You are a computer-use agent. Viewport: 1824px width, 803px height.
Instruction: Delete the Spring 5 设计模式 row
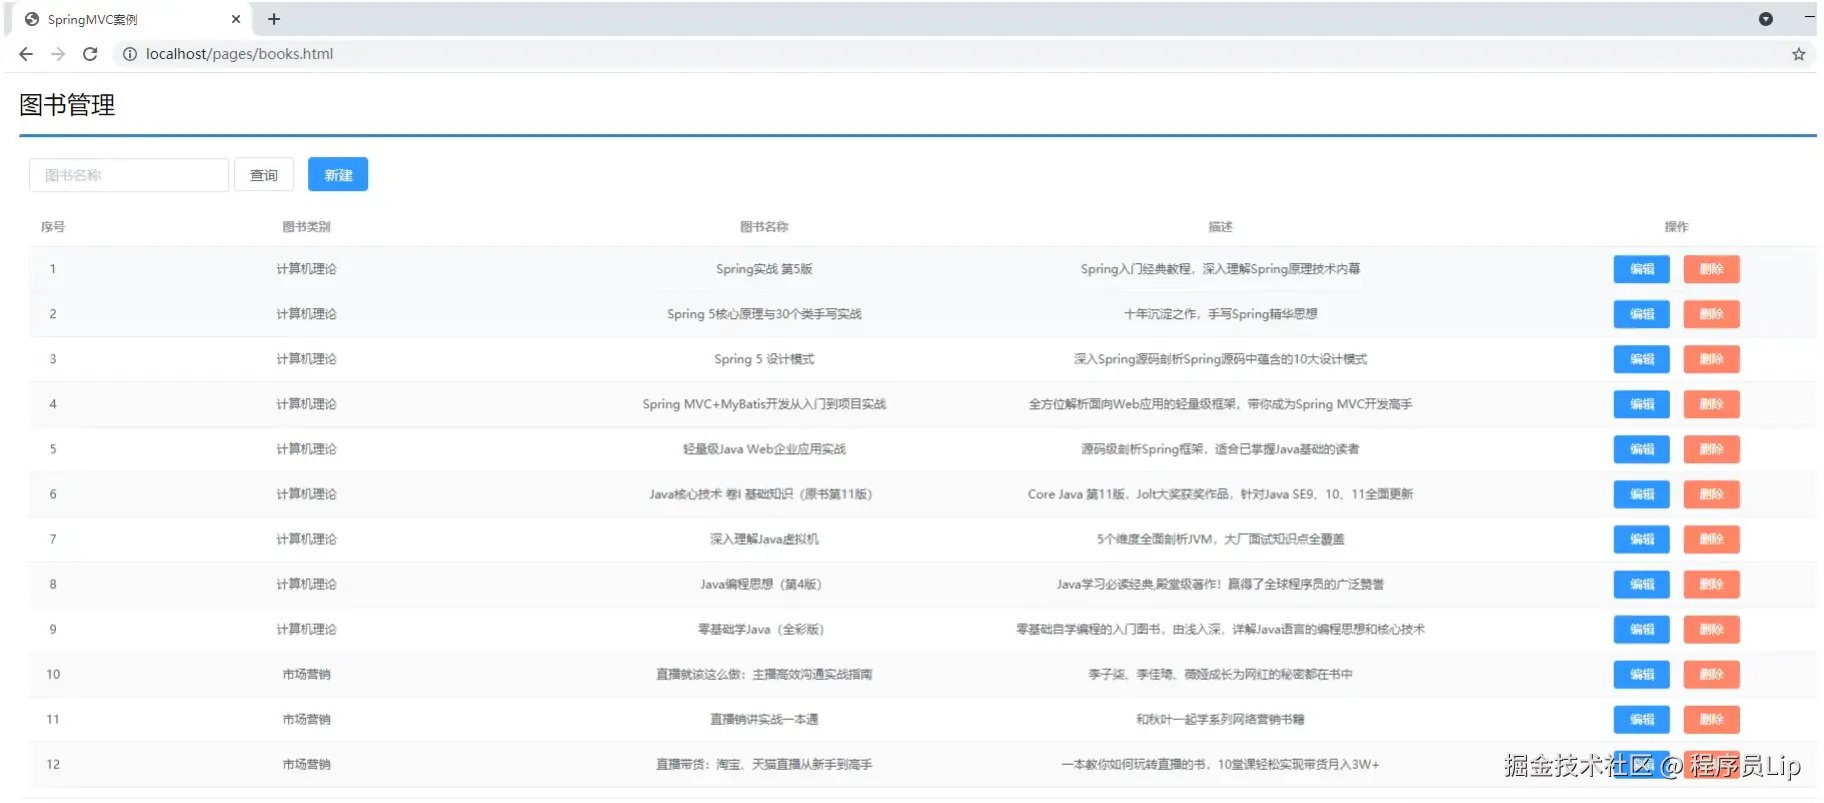(x=1711, y=359)
